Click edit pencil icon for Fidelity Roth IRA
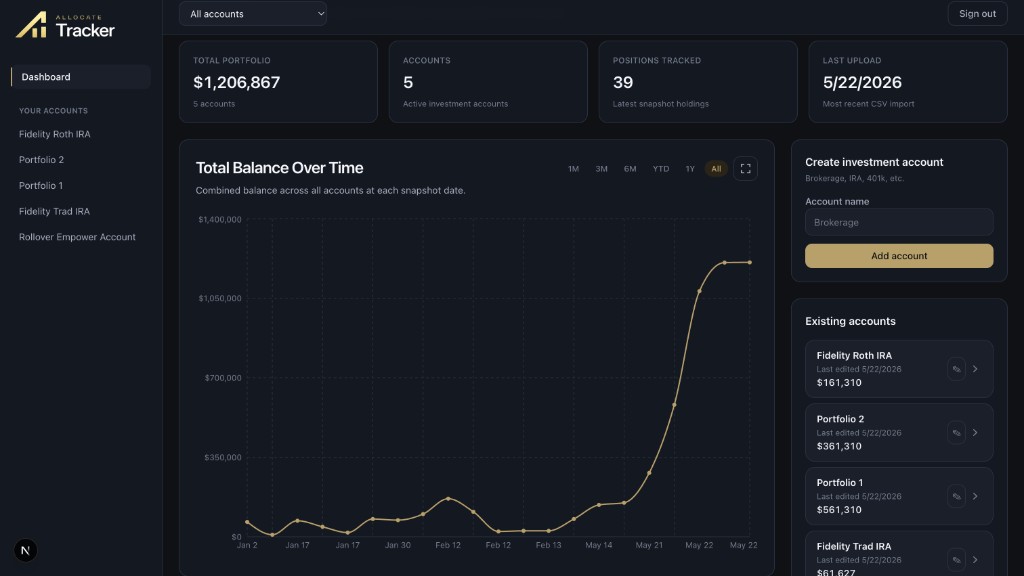 click(956, 369)
